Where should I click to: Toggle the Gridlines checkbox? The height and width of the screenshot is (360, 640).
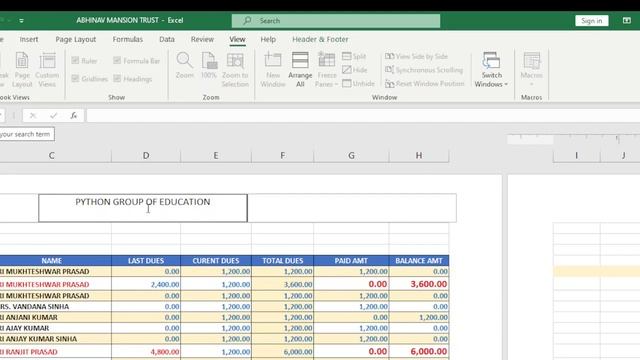[75, 78]
